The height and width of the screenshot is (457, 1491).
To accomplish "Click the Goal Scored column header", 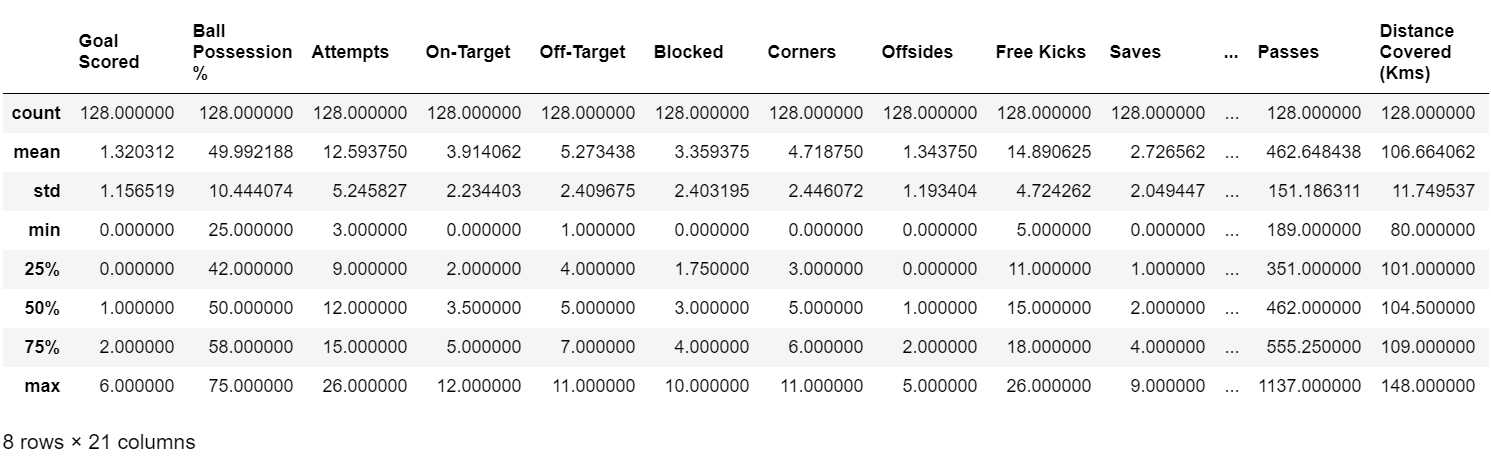I will click(109, 51).
